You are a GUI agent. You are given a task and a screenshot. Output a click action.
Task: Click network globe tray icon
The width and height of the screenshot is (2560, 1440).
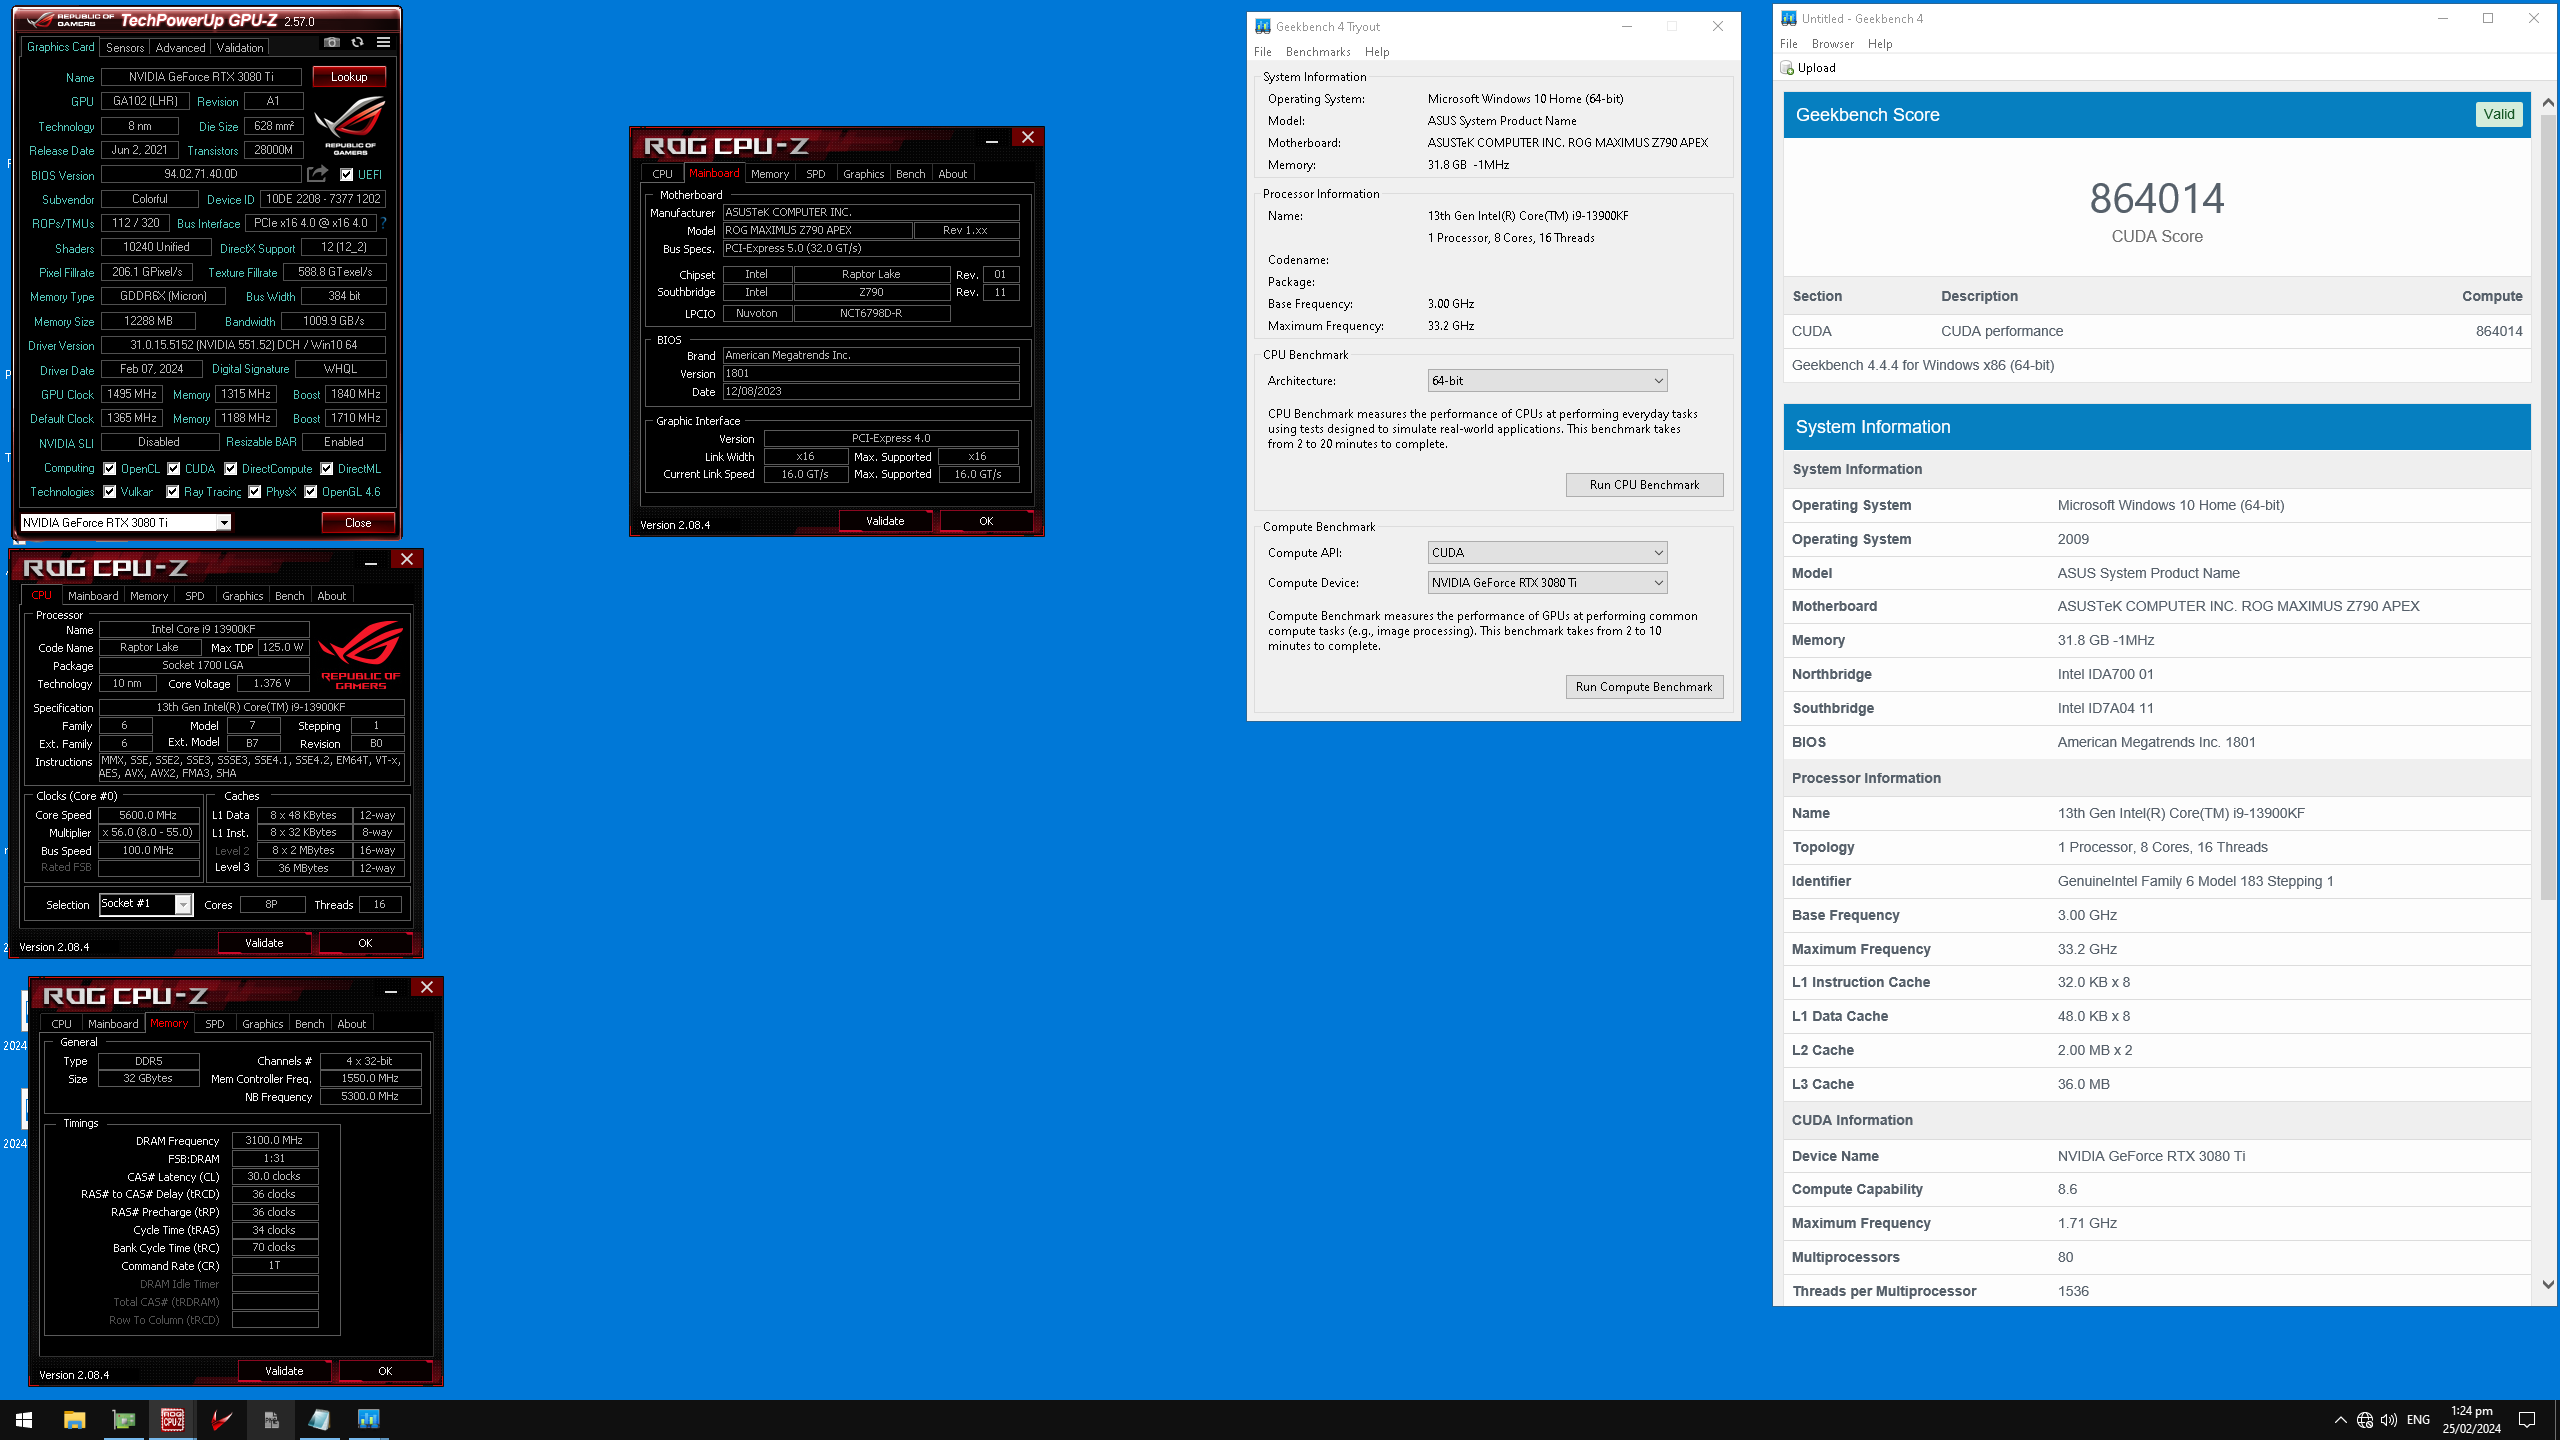pos(2365,1420)
